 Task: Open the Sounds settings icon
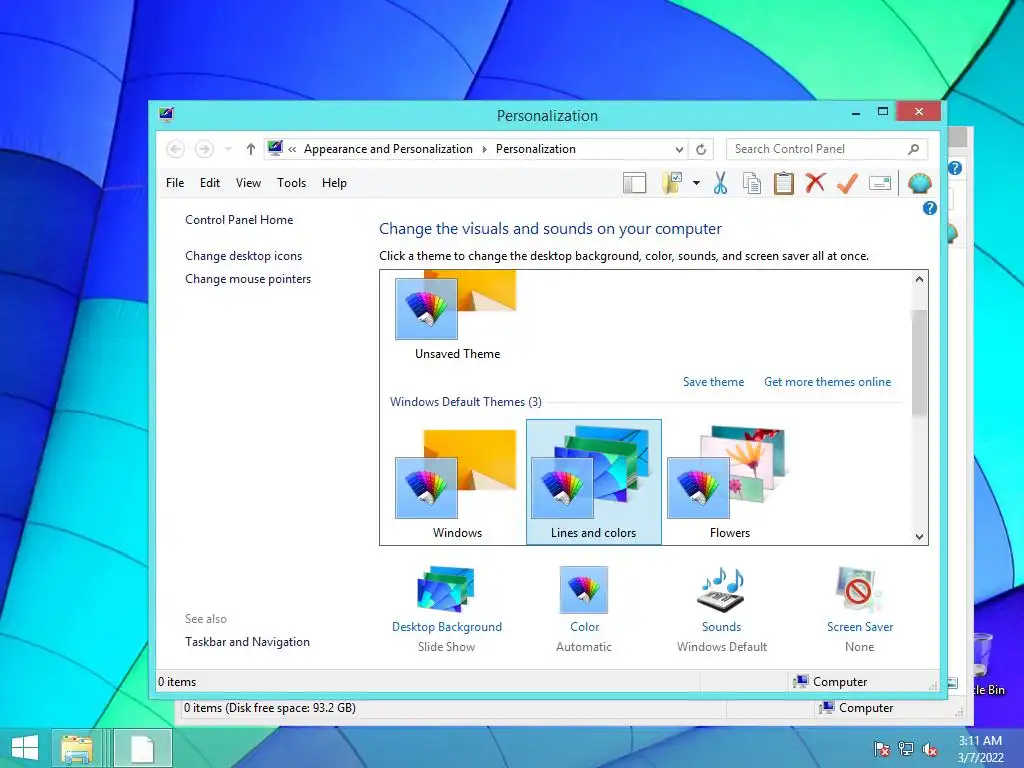tap(722, 590)
